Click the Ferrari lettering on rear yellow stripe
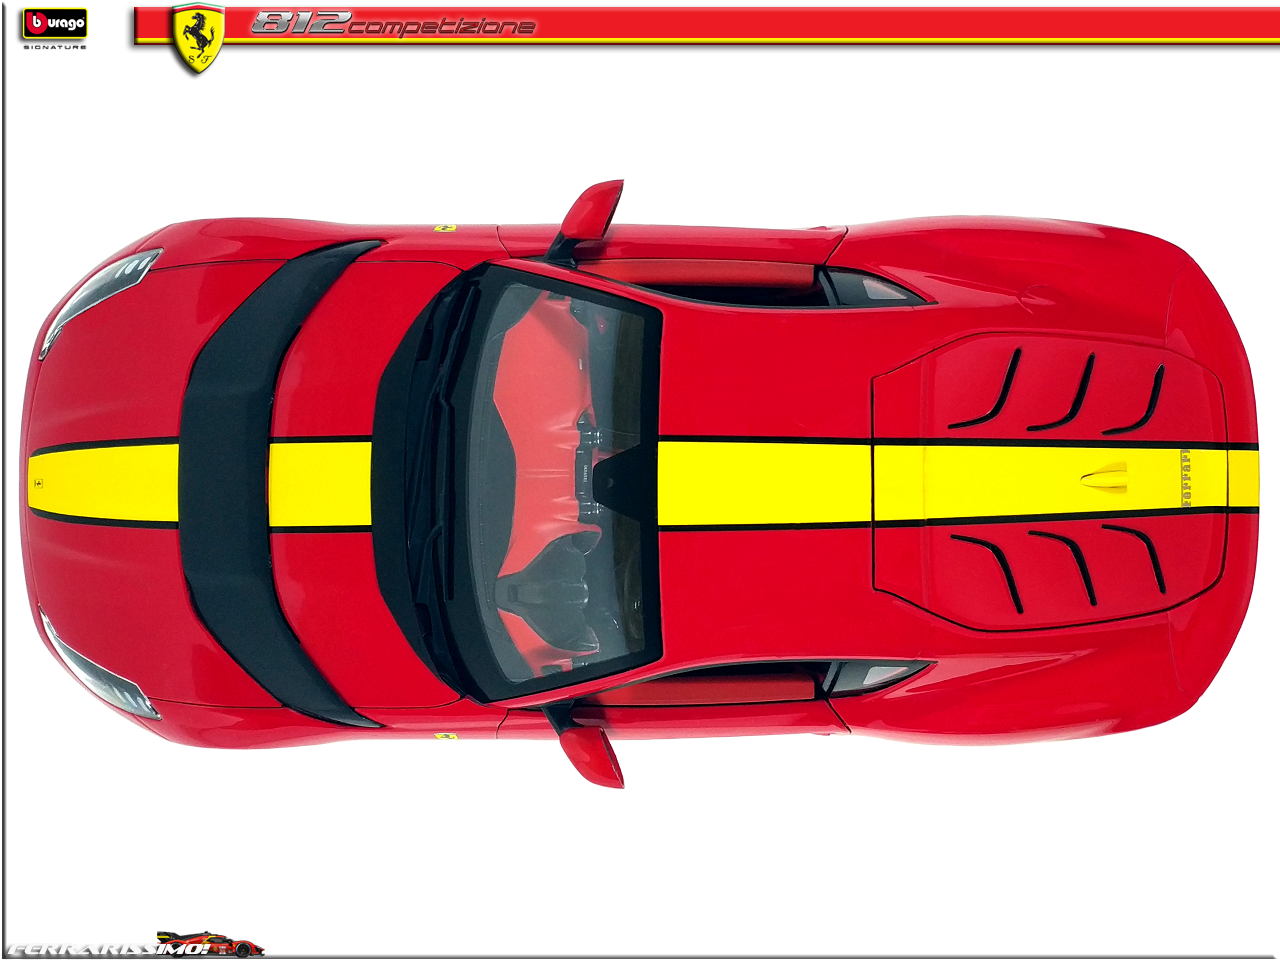This screenshot has width=1280, height=960. pyautogui.click(x=1187, y=479)
